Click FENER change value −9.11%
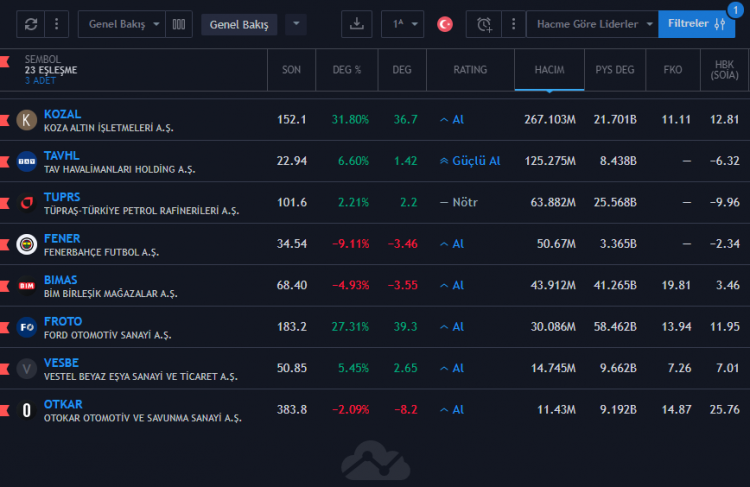 [351, 244]
